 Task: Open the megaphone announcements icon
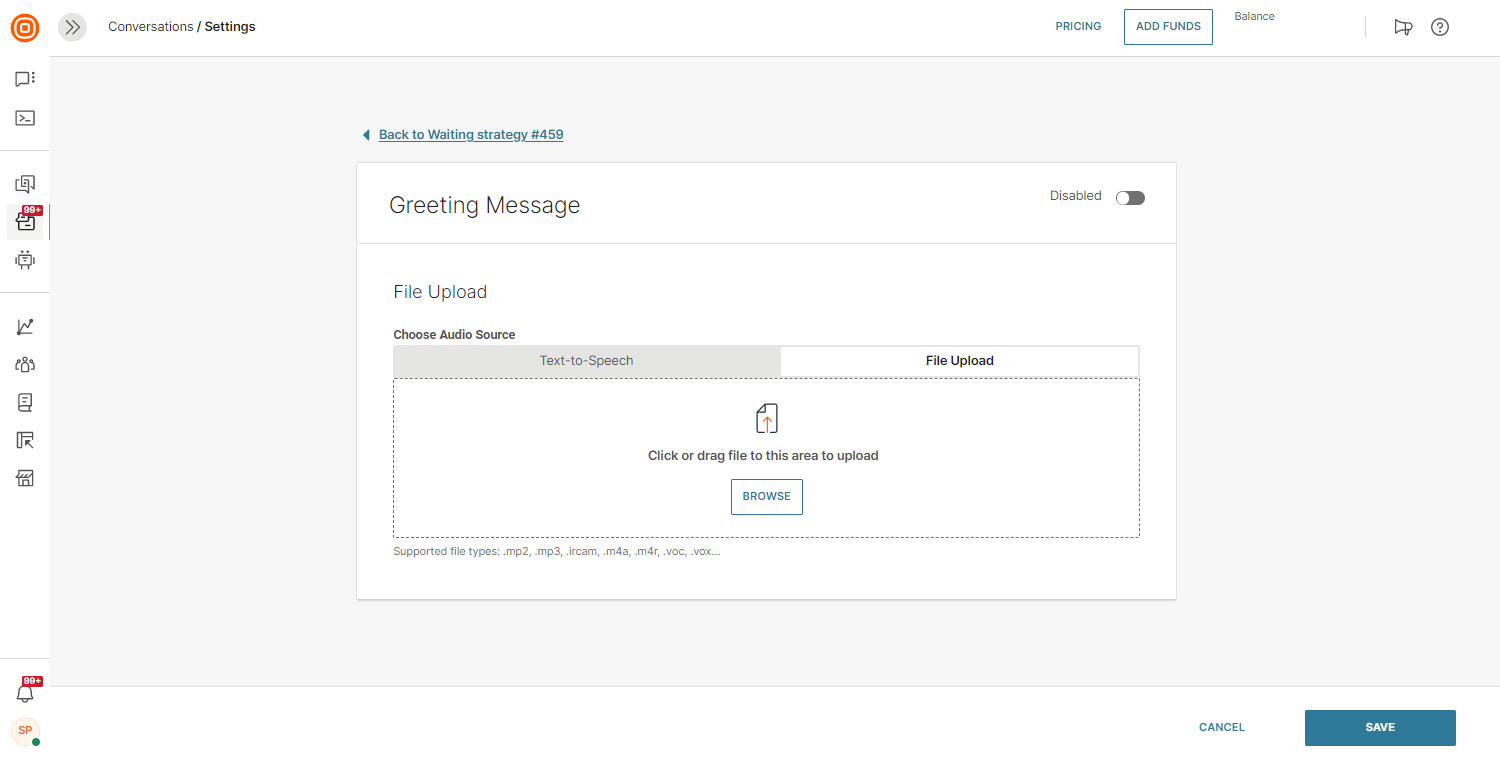(1403, 27)
